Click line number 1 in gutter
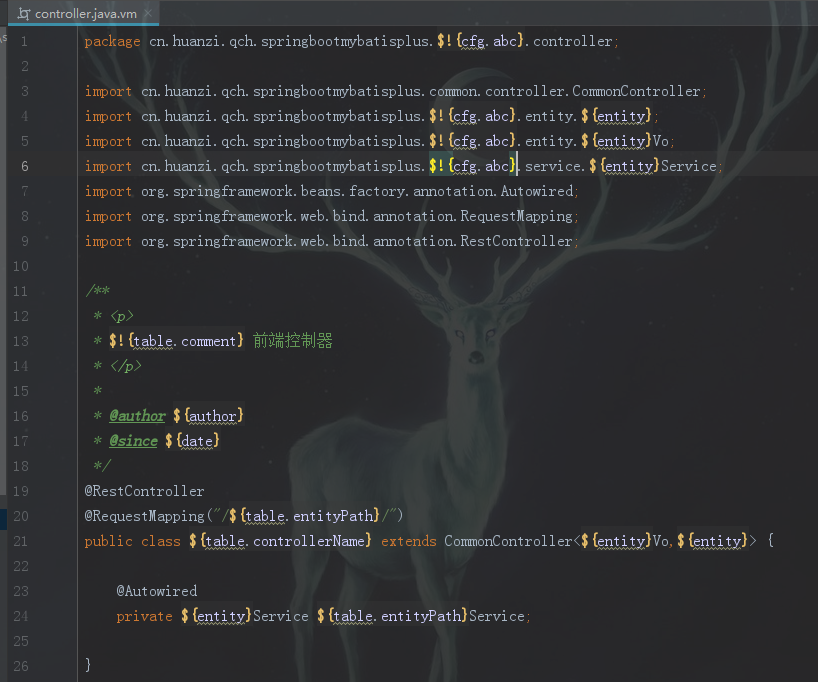Screen dimensions: 818x682 pos(25,41)
